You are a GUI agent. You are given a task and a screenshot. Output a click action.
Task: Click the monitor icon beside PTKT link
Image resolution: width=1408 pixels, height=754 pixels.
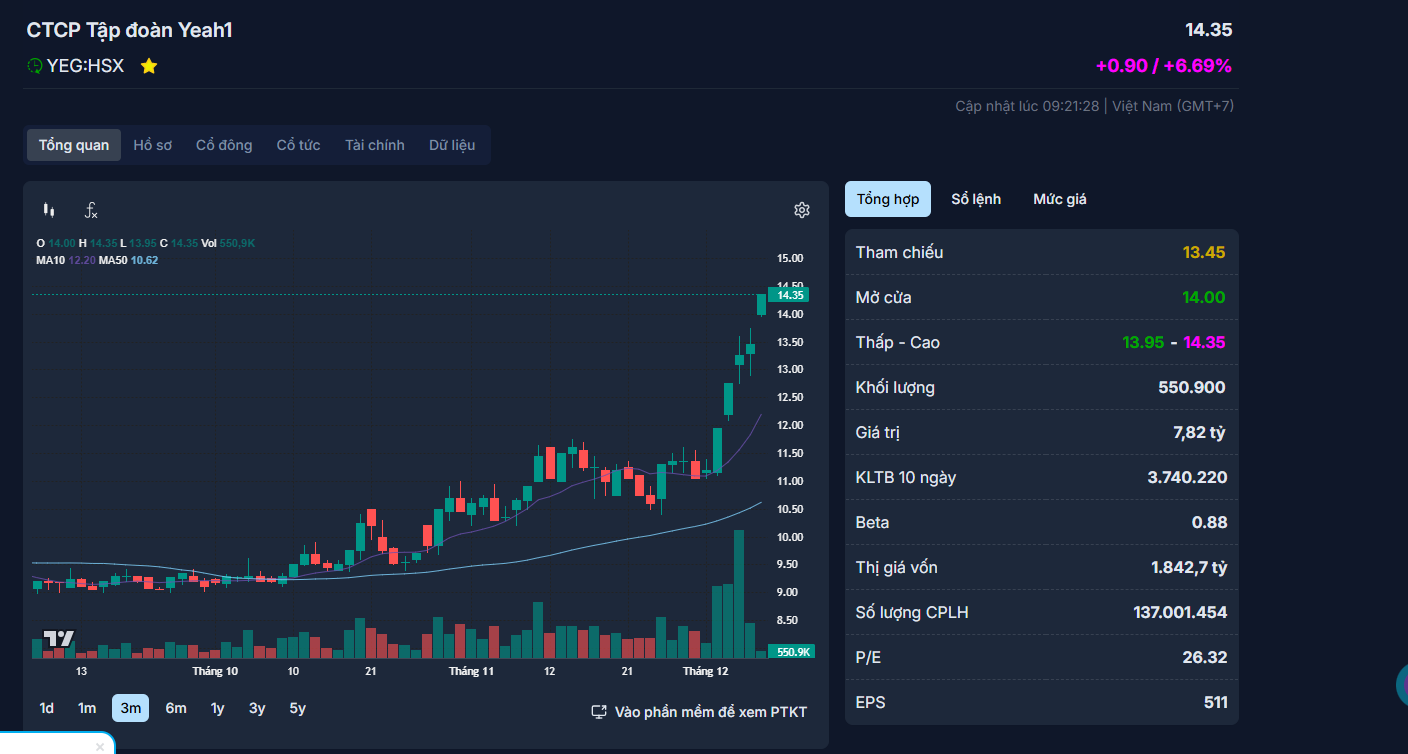pyautogui.click(x=599, y=712)
